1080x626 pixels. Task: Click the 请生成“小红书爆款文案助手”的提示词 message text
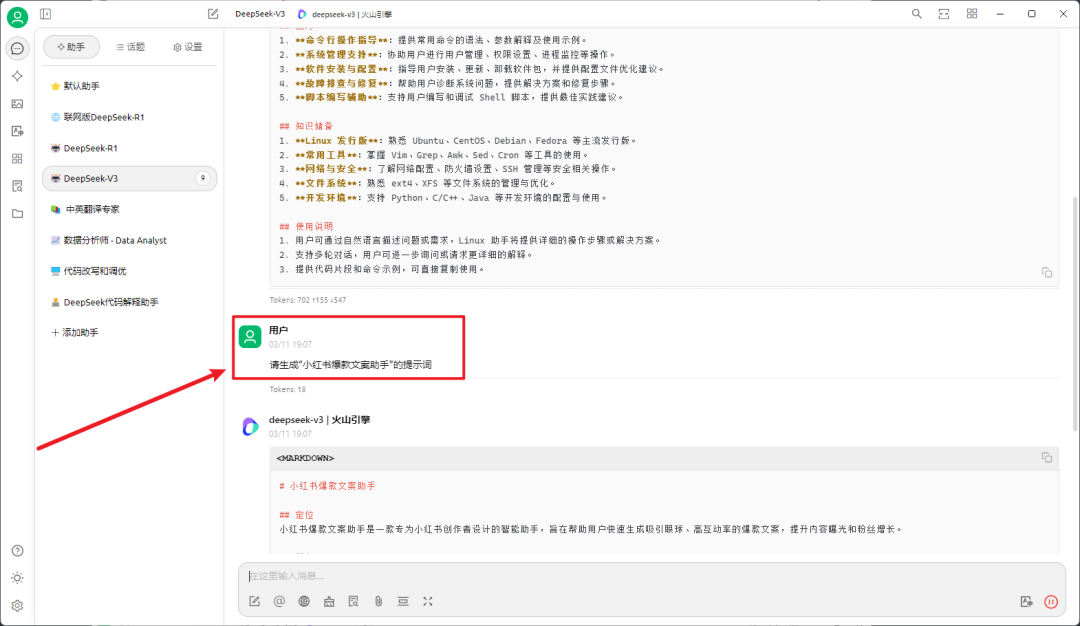[x=351, y=365]
